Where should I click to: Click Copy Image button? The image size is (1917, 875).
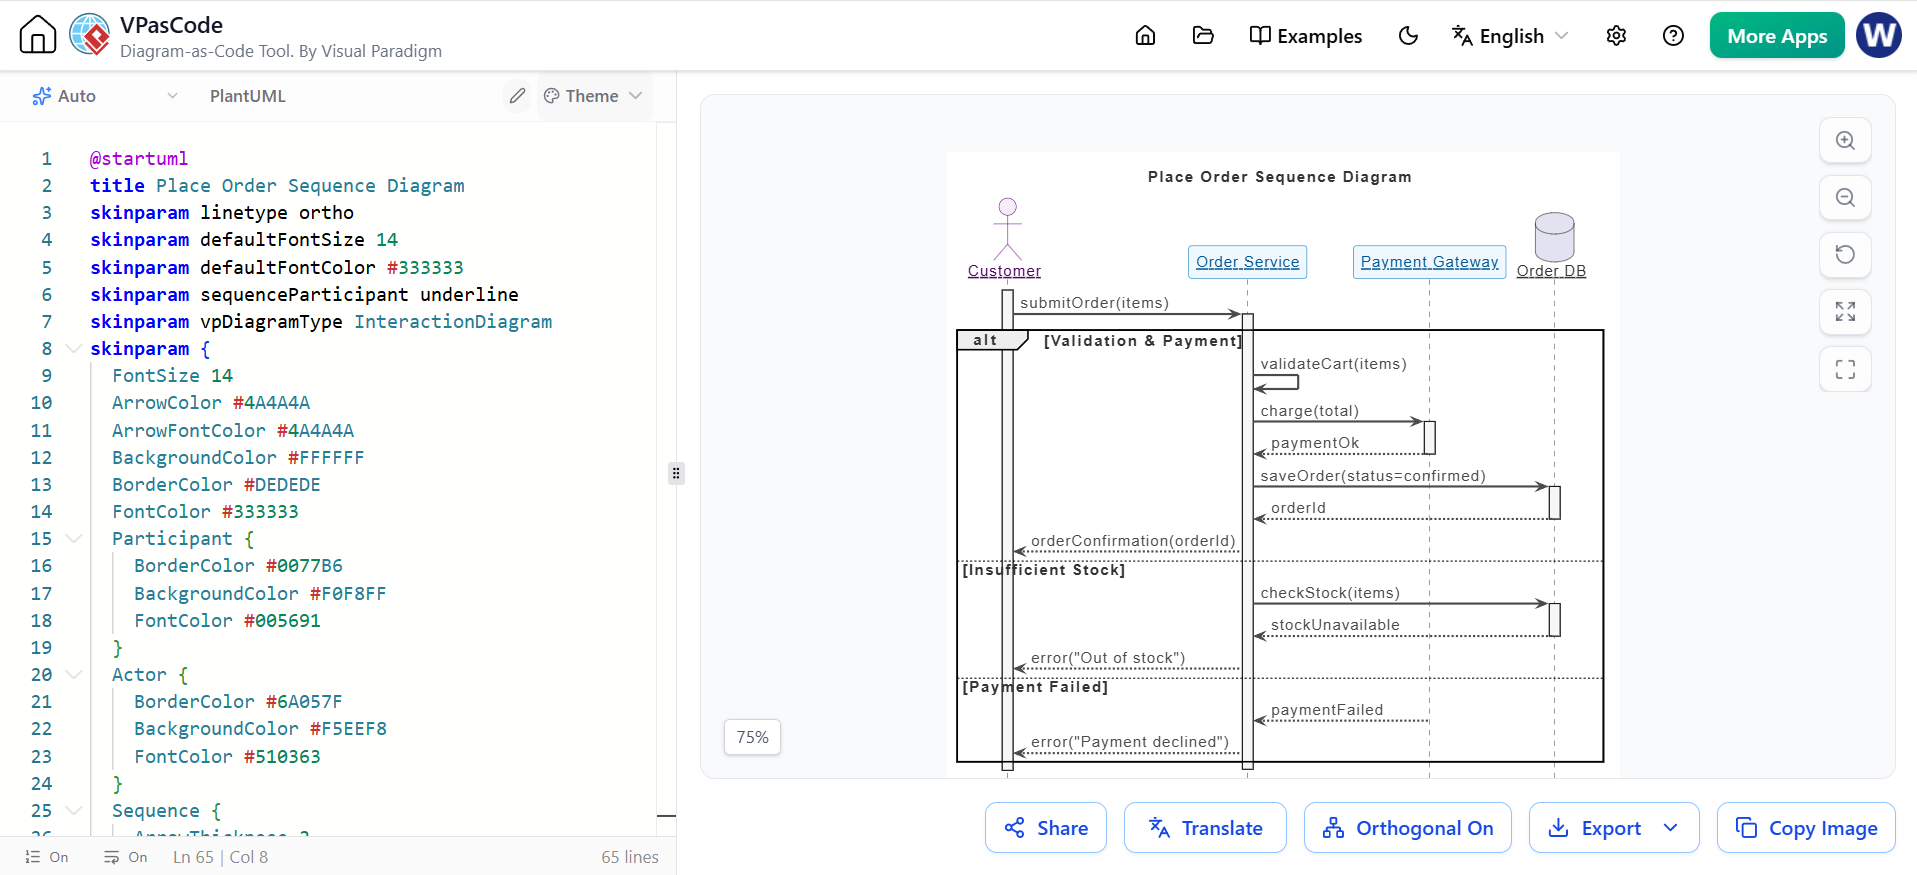point(1806,828)
